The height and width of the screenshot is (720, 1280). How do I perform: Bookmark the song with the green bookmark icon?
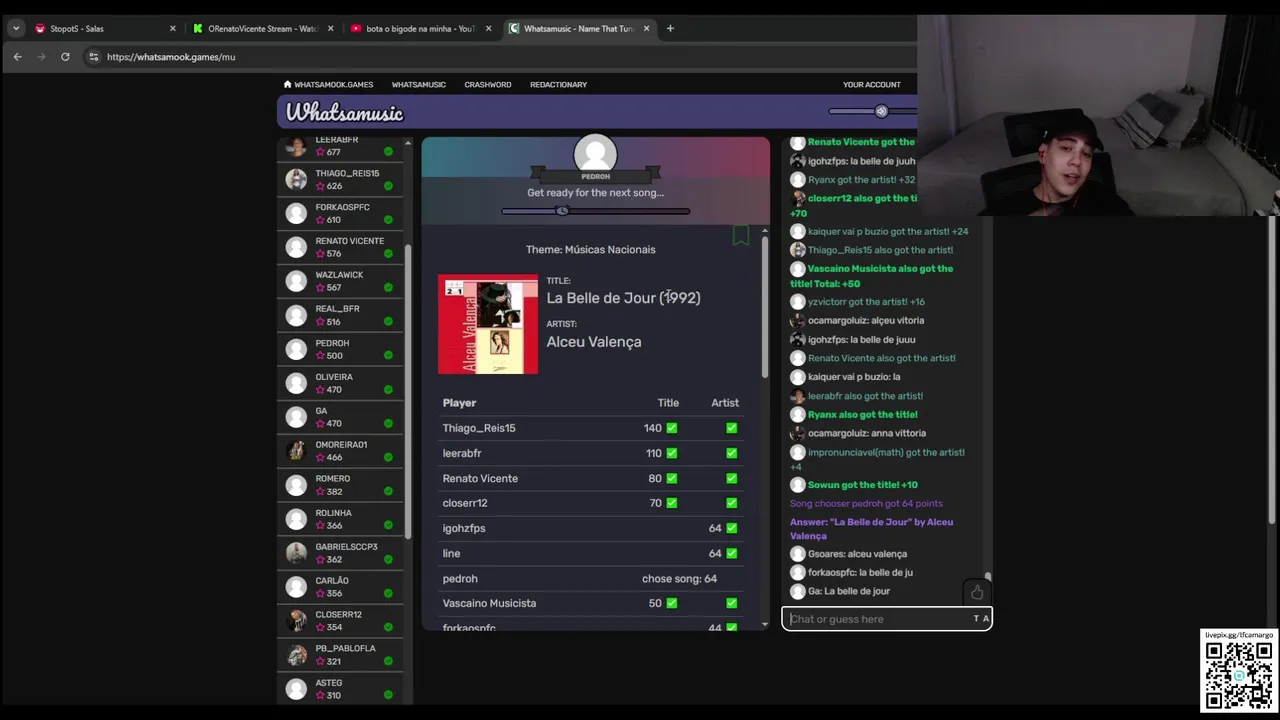click(x=741, y=235)
